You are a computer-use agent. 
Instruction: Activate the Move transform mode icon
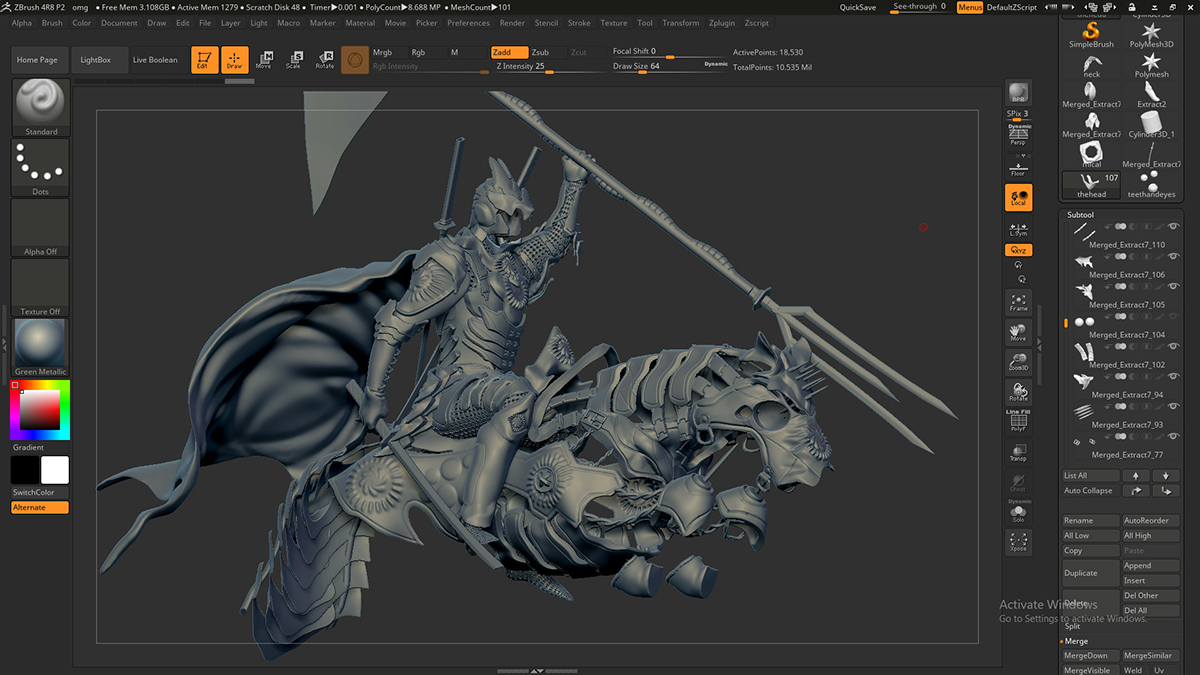point(264,60)
